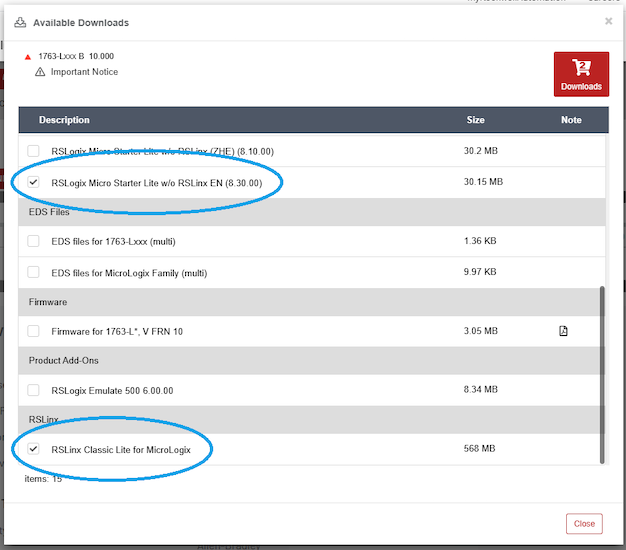
Task: Click the 'RSLinx Classic Lite for MicroLogix' label
Action: pyautogui.click(x=121, y=450)
